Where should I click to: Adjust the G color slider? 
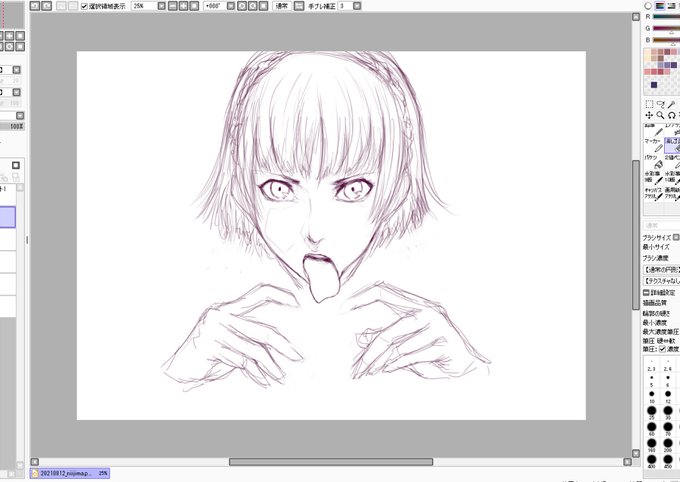coord(666,28)
